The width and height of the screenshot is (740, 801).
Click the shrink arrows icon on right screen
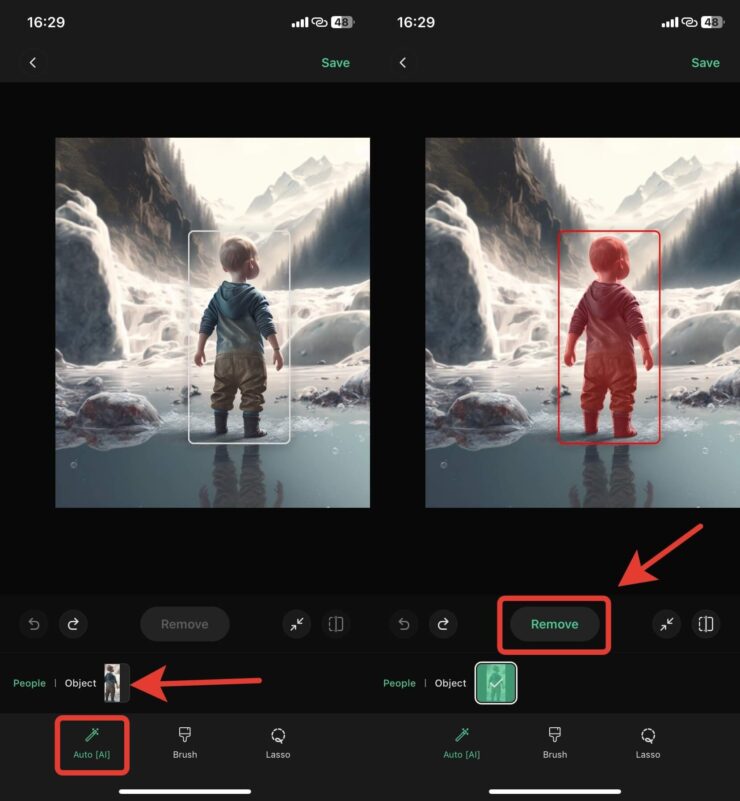[x=666, y=624]
